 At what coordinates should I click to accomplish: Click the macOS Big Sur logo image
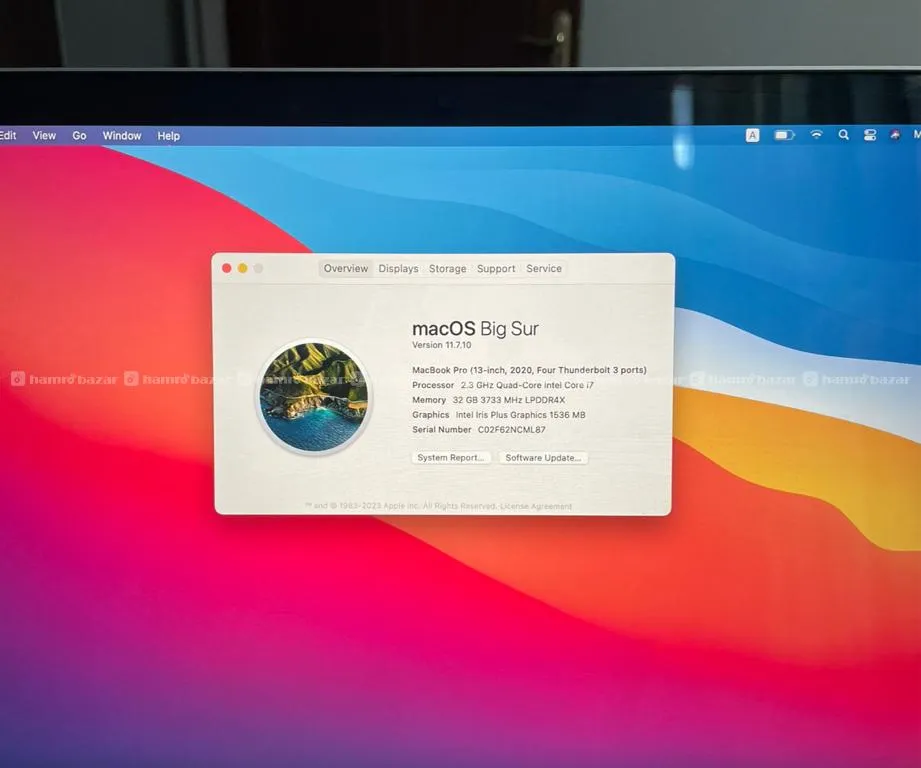(x=313, y=397)
